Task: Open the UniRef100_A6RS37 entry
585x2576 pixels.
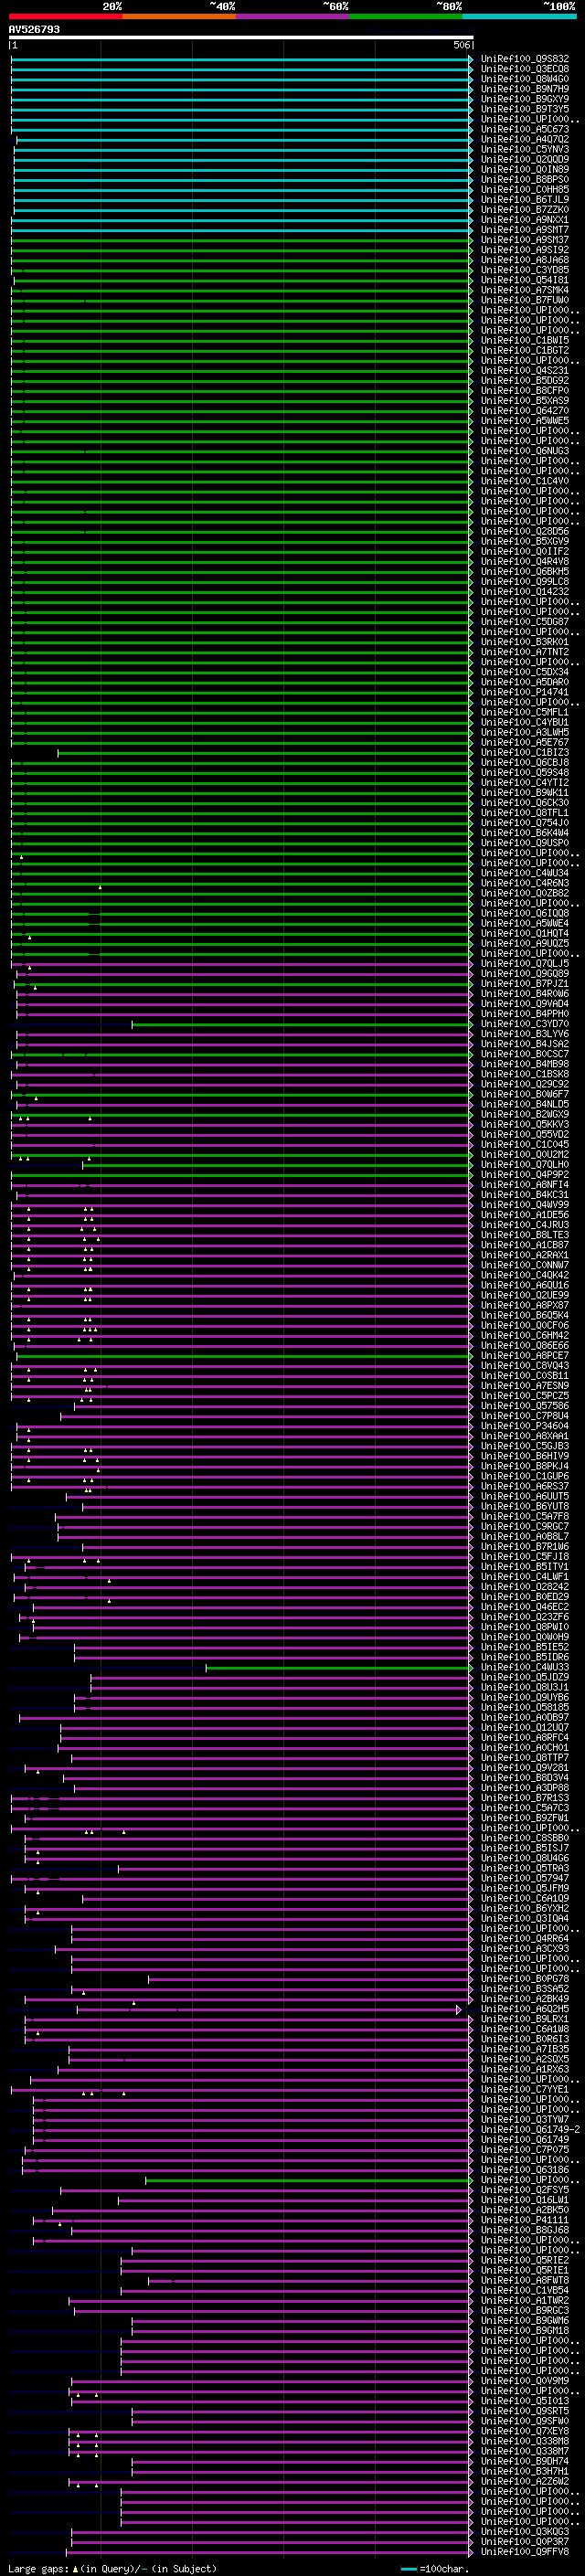Action: click(x=525, y=1486)
